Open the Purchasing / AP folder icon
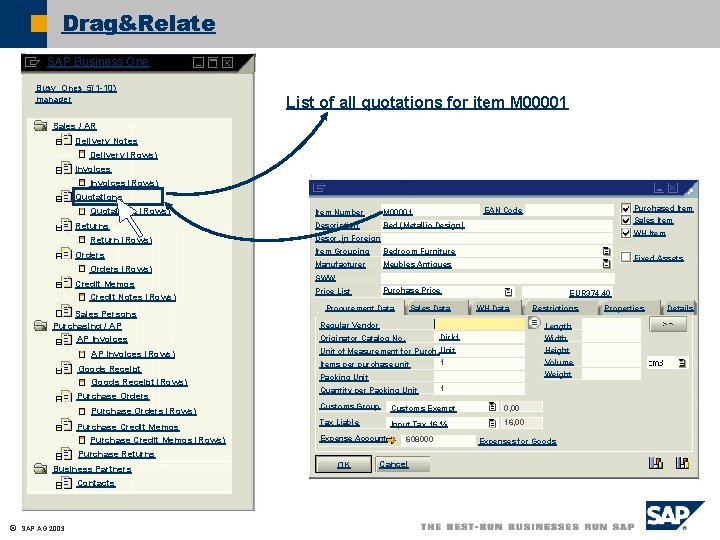Screen dimensions: 720x540 click(40, 326)
